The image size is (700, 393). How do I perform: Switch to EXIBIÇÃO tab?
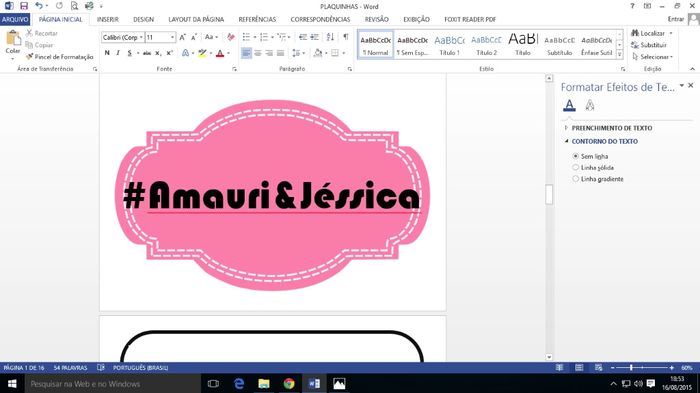point(416,19)
